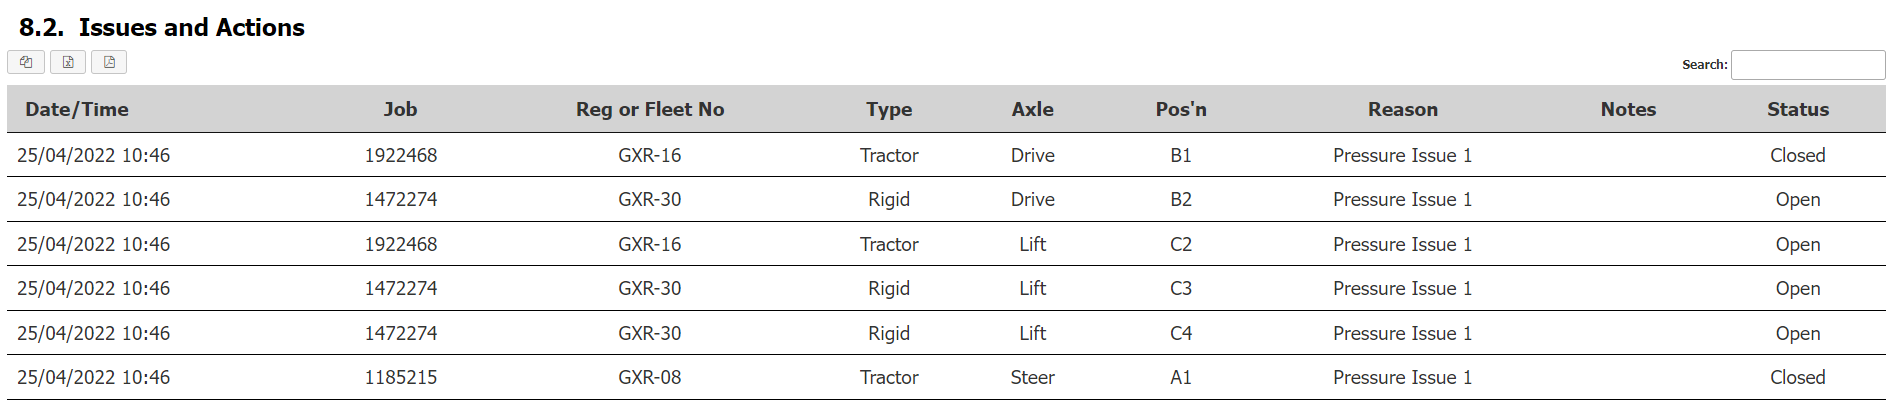Screen dimensions: 1893x401
Task: Sort table by Axle column header
Action: (1032, 109)
